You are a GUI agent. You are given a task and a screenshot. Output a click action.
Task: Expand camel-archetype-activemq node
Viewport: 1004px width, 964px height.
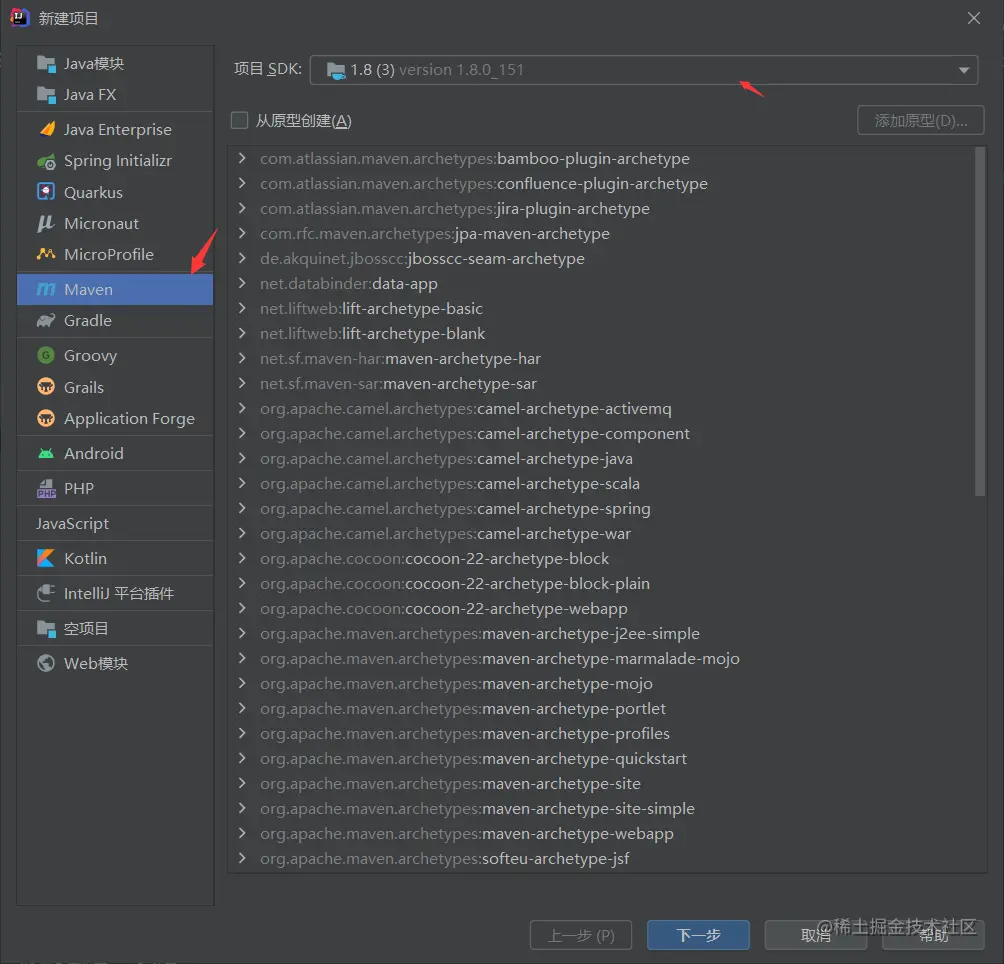click(x=242, y=408)
